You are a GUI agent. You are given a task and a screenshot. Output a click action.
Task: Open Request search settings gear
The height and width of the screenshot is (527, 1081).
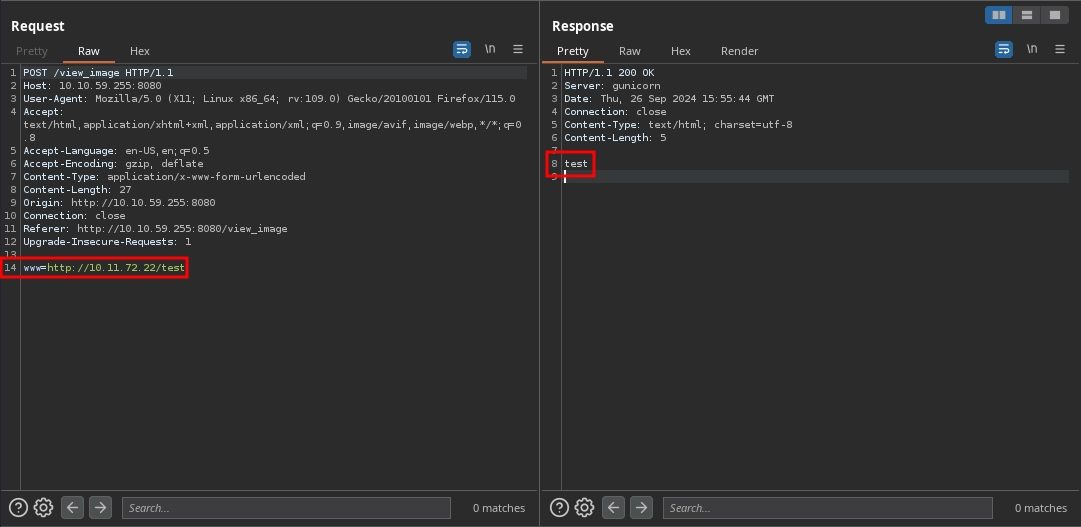(43, 508)
